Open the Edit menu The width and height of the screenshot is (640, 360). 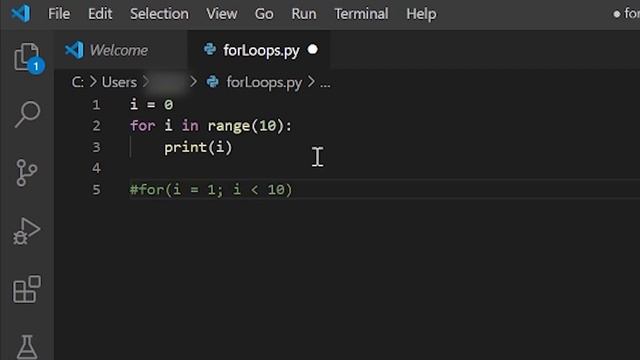100,14
